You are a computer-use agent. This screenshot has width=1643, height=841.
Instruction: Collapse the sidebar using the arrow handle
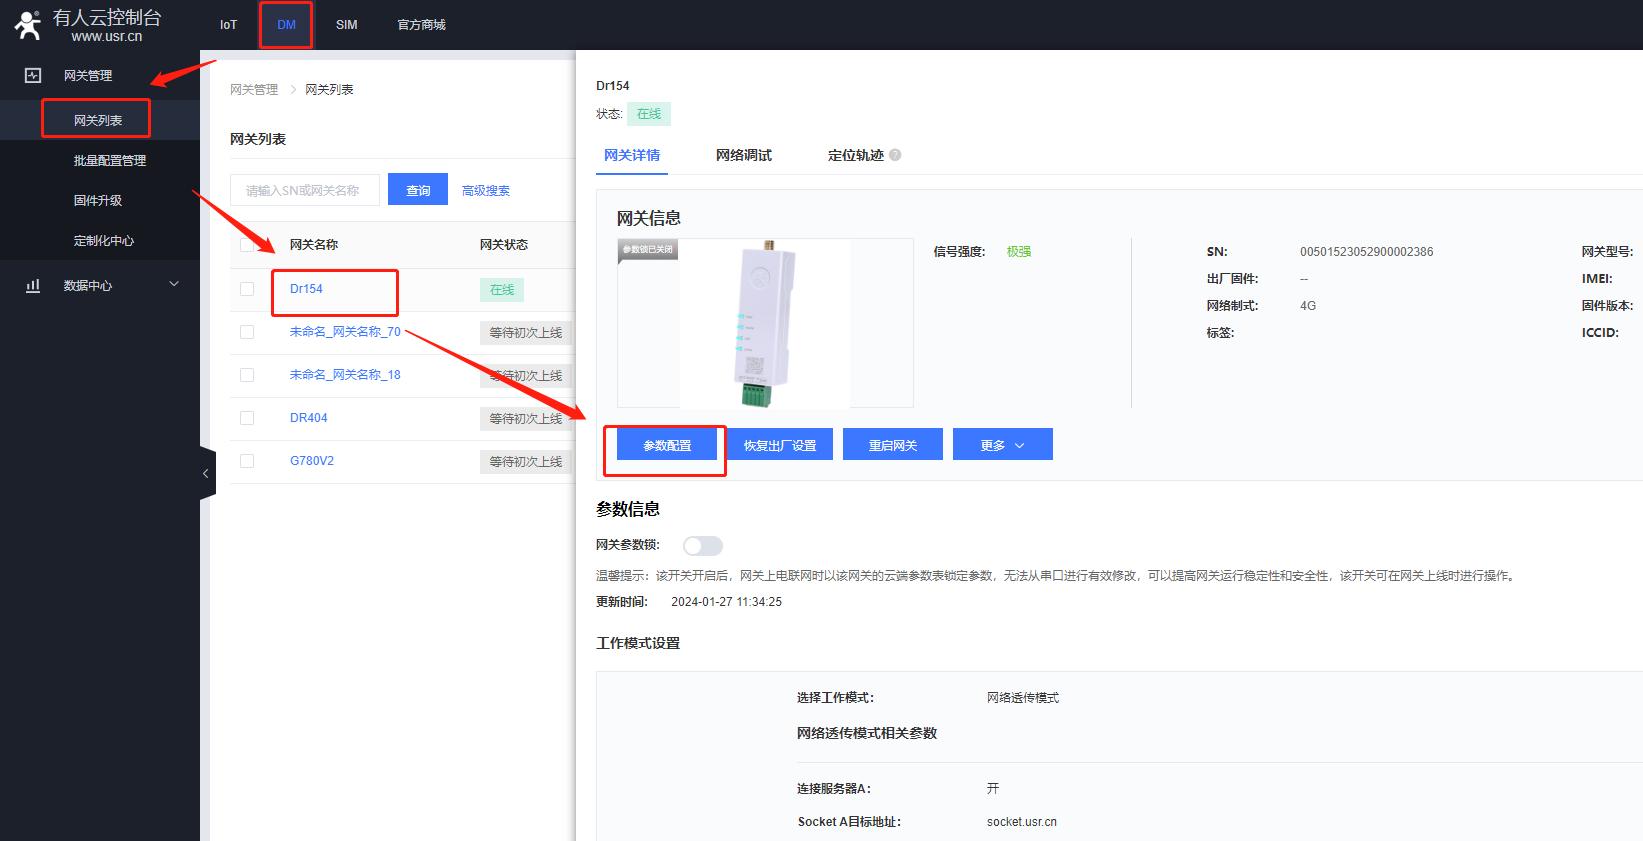[206, 473]
